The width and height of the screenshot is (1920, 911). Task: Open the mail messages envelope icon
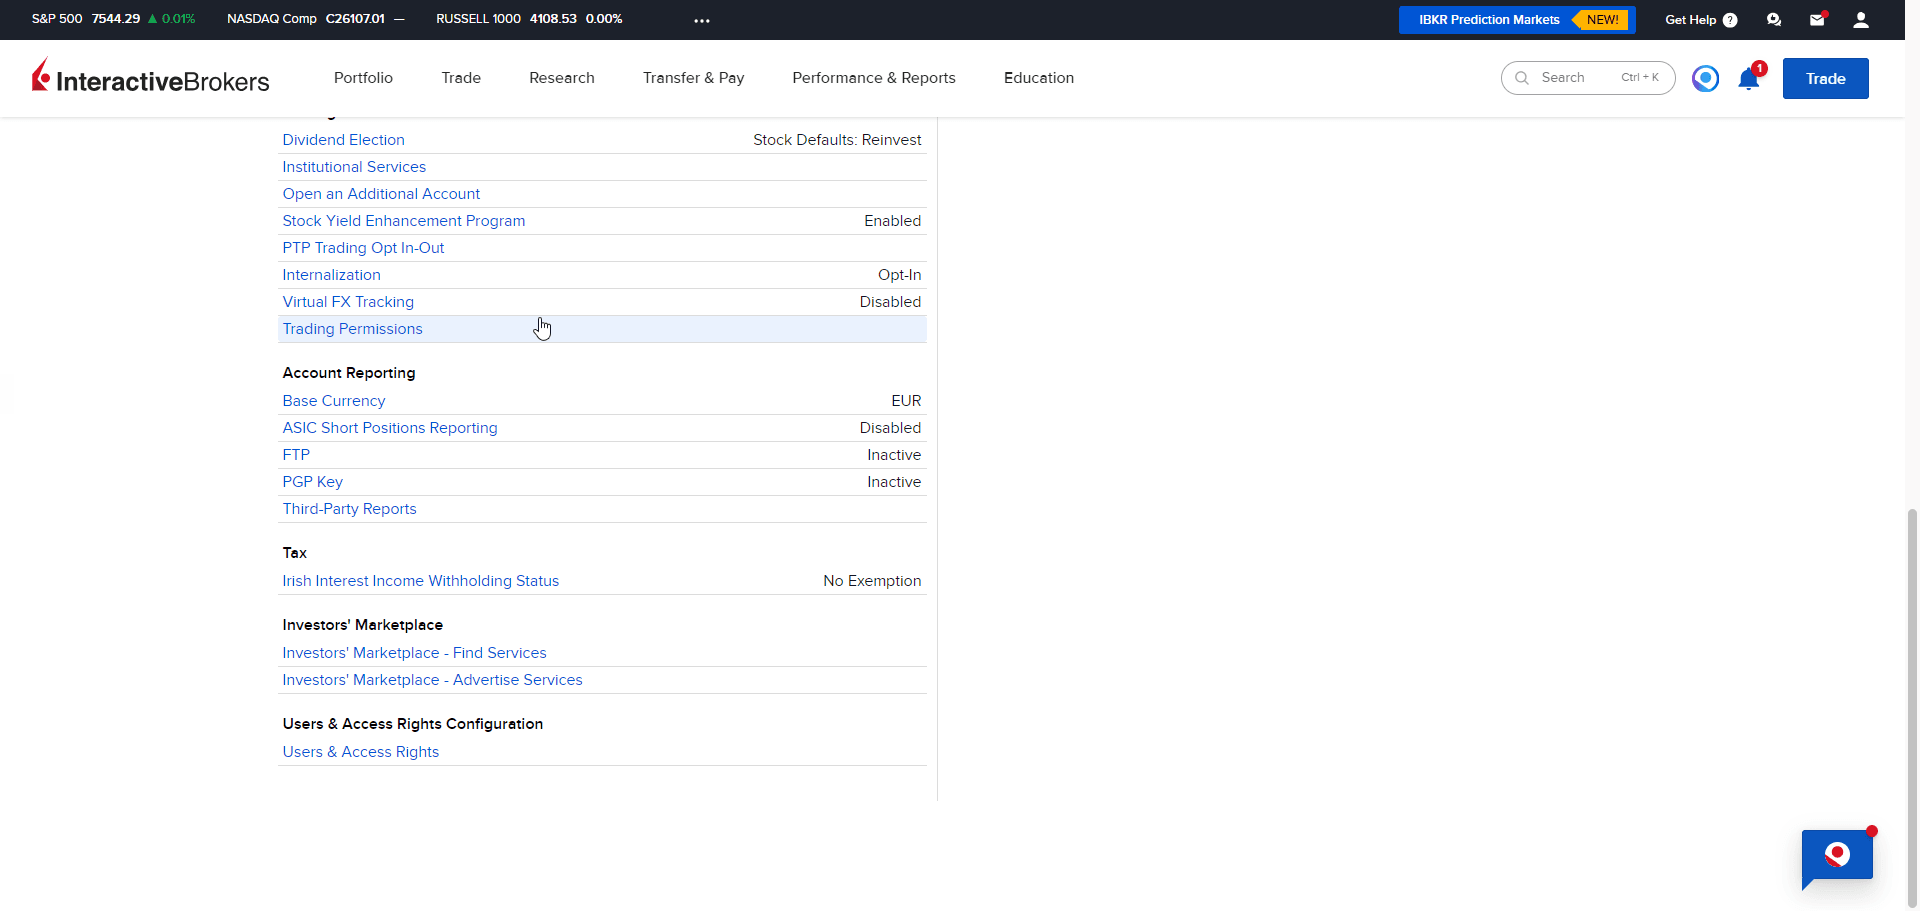point(1817,20)
